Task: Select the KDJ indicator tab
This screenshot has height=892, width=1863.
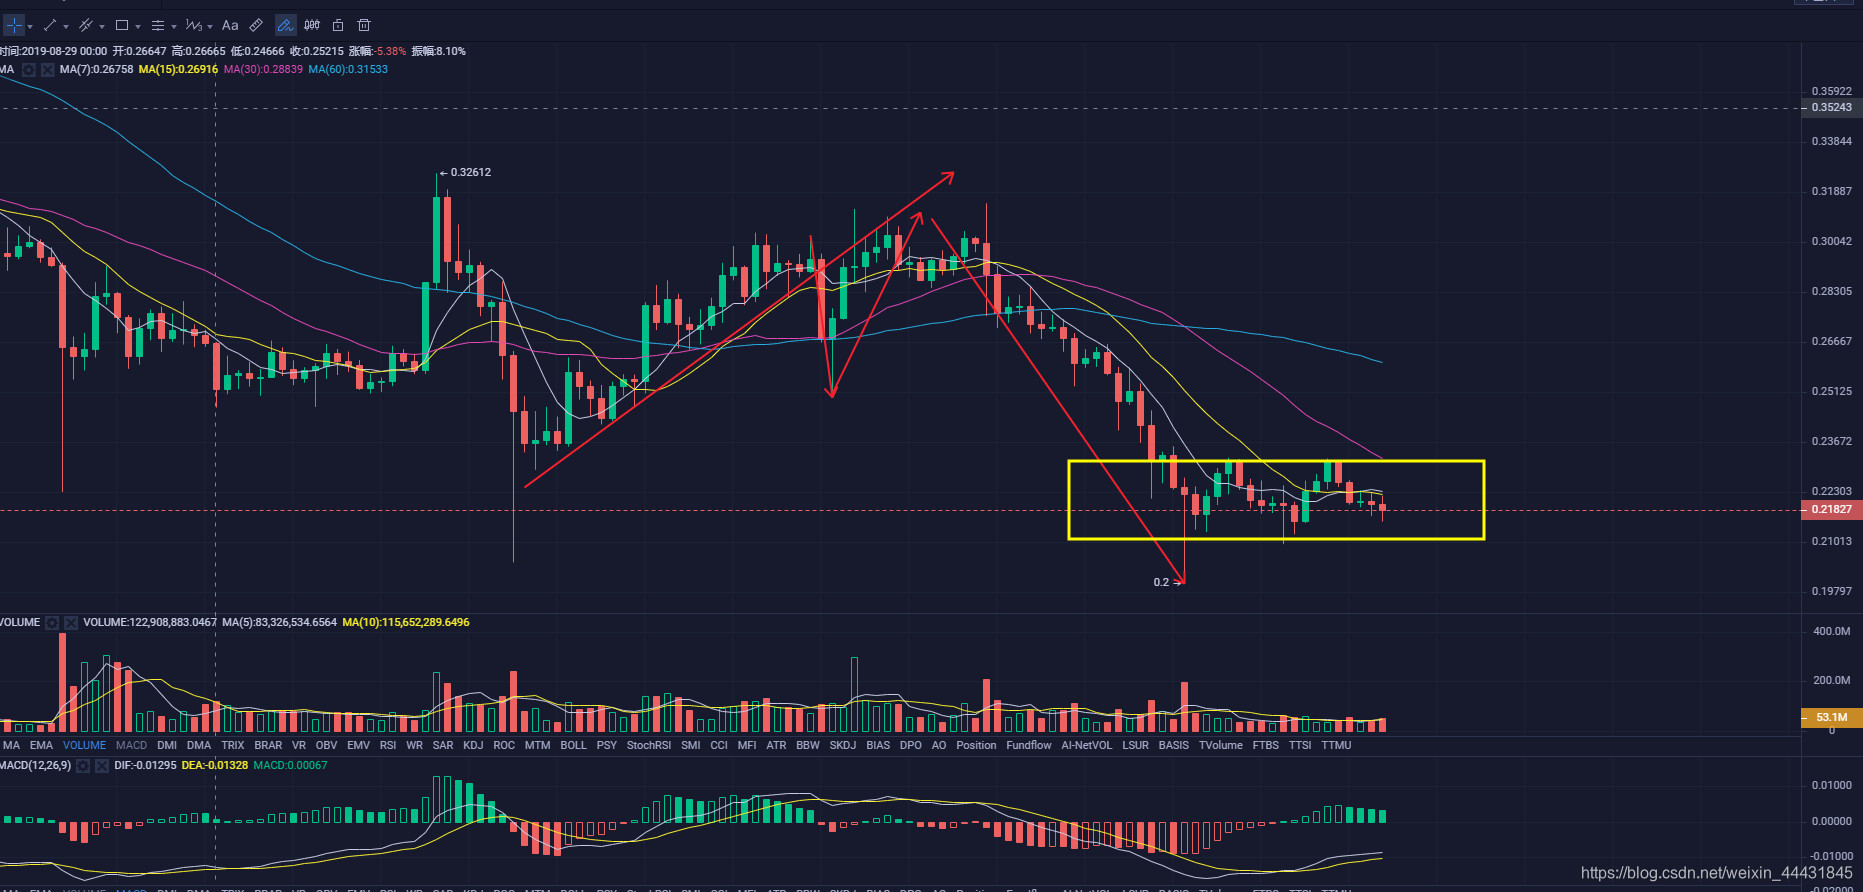Action: (x=473, y=745)
